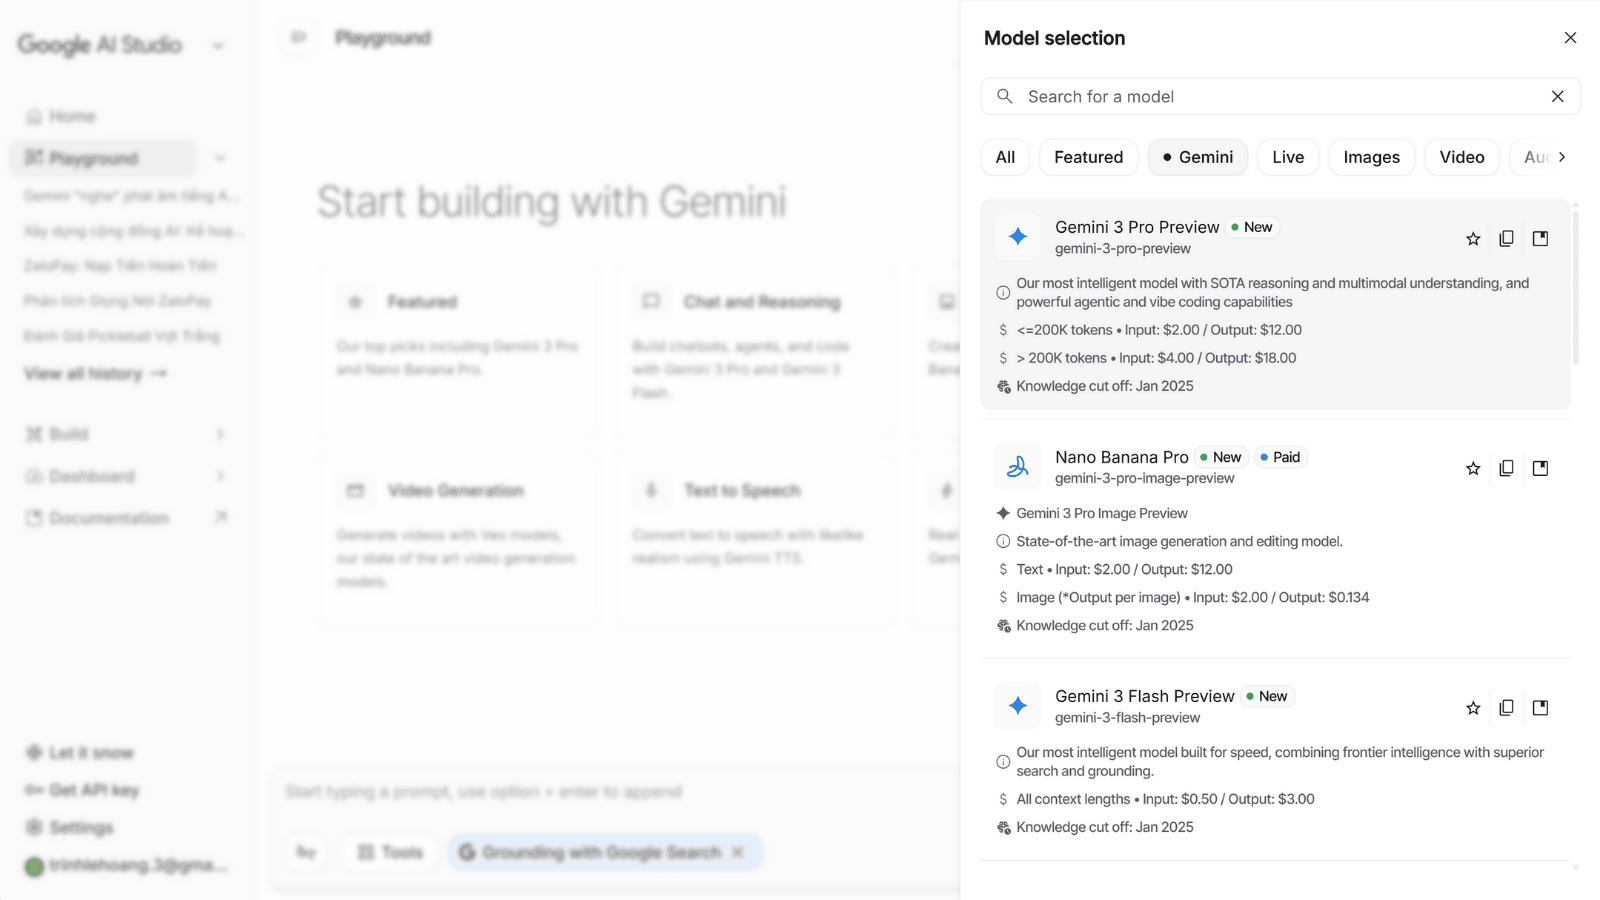Image resolution: width=1600 pixels, height=900 pixels.
Task: Expand the Google AI Studio dropdown
Action: pyautogui.click(x=218, y=45)
